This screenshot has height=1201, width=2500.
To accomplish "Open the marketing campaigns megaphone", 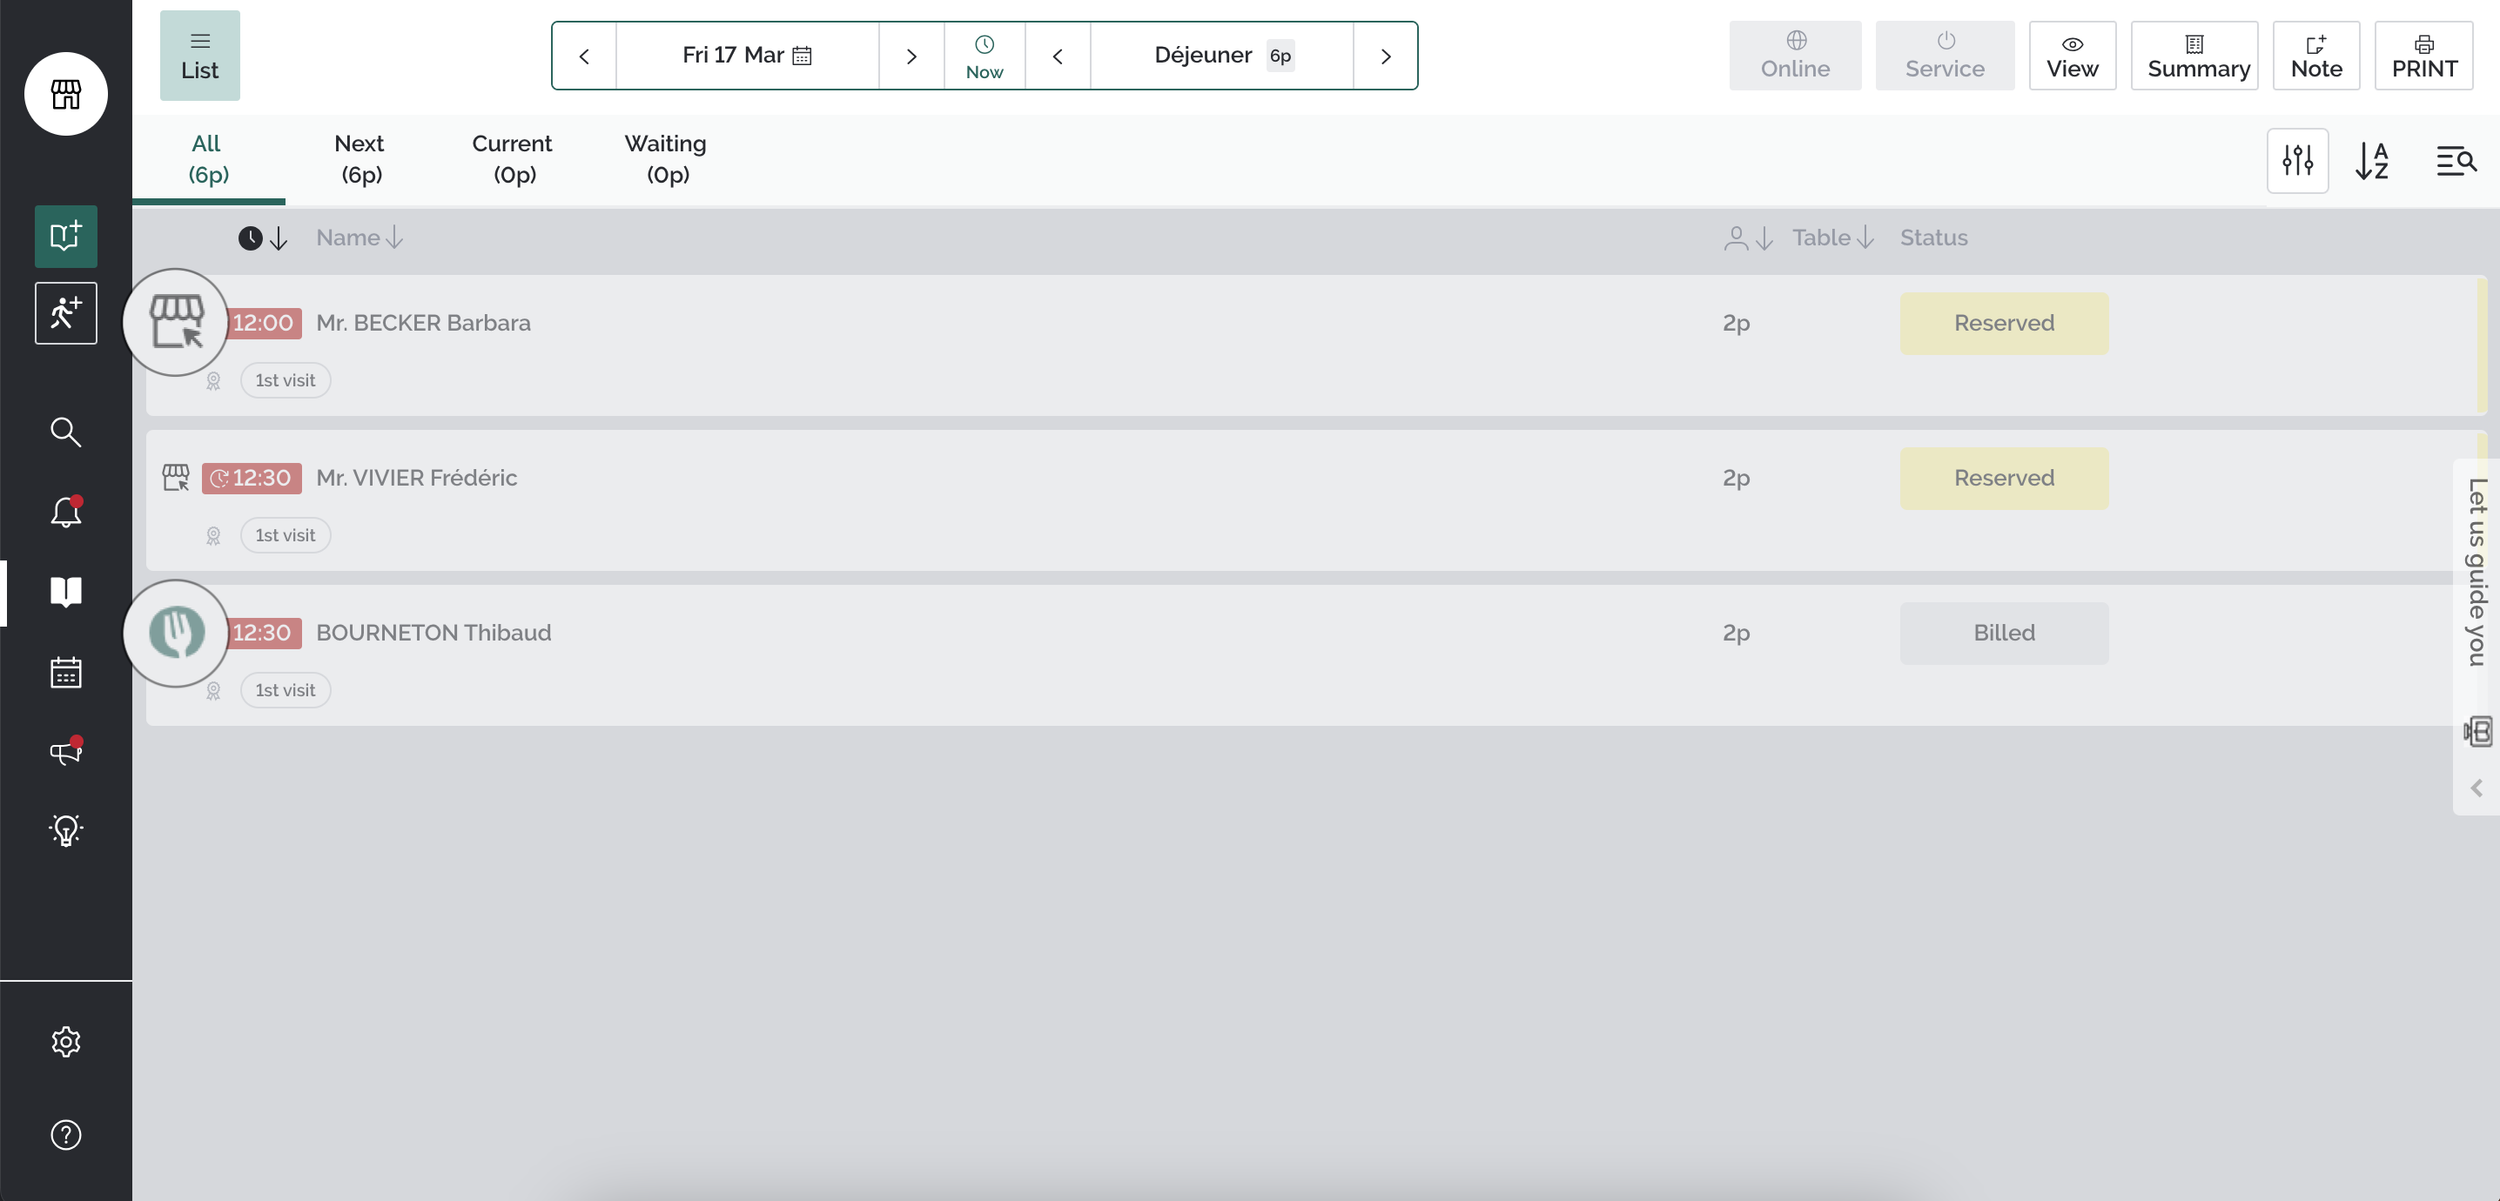I will [64, 752].
